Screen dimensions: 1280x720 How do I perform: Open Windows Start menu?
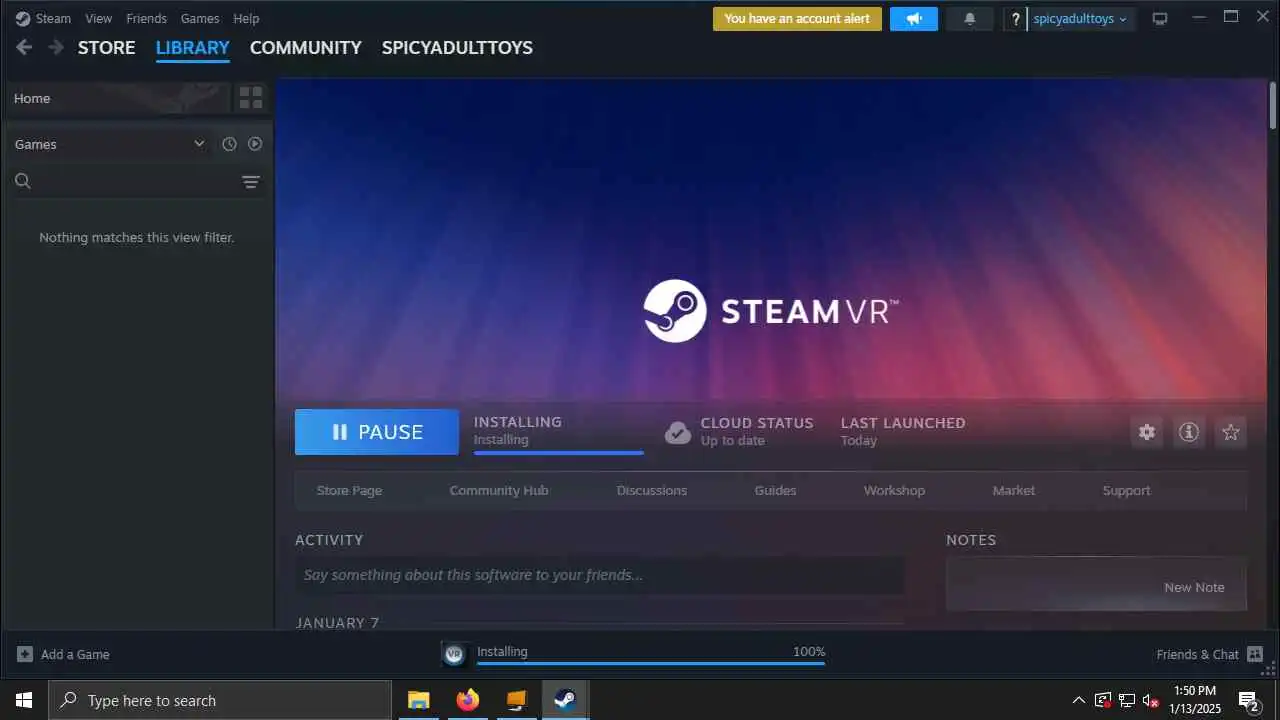(24, 700)
